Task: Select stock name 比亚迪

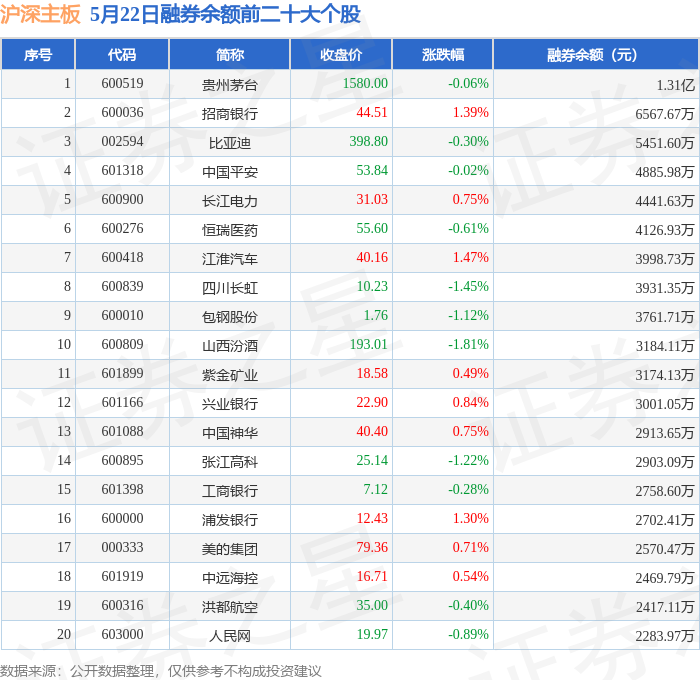Action: coord(229,143)
